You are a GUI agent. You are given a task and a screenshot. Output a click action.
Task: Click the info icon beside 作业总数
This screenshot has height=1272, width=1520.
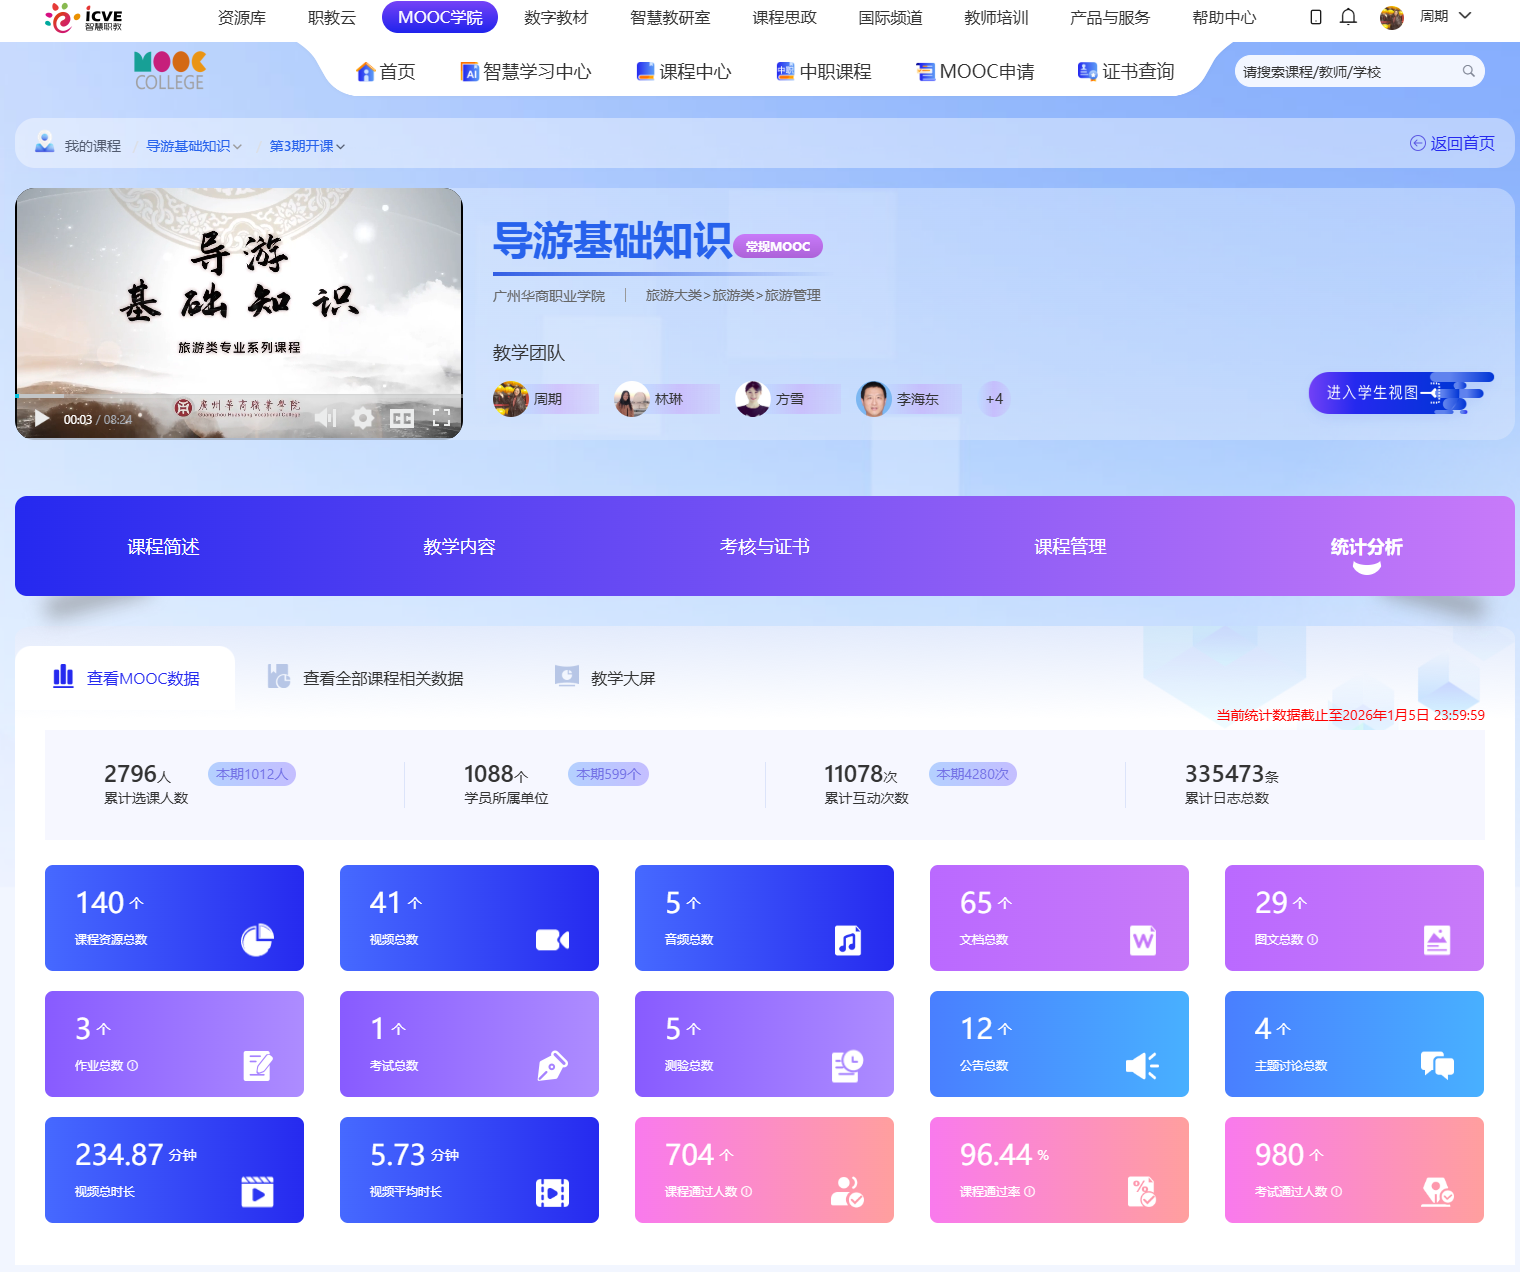point(133,1066)
